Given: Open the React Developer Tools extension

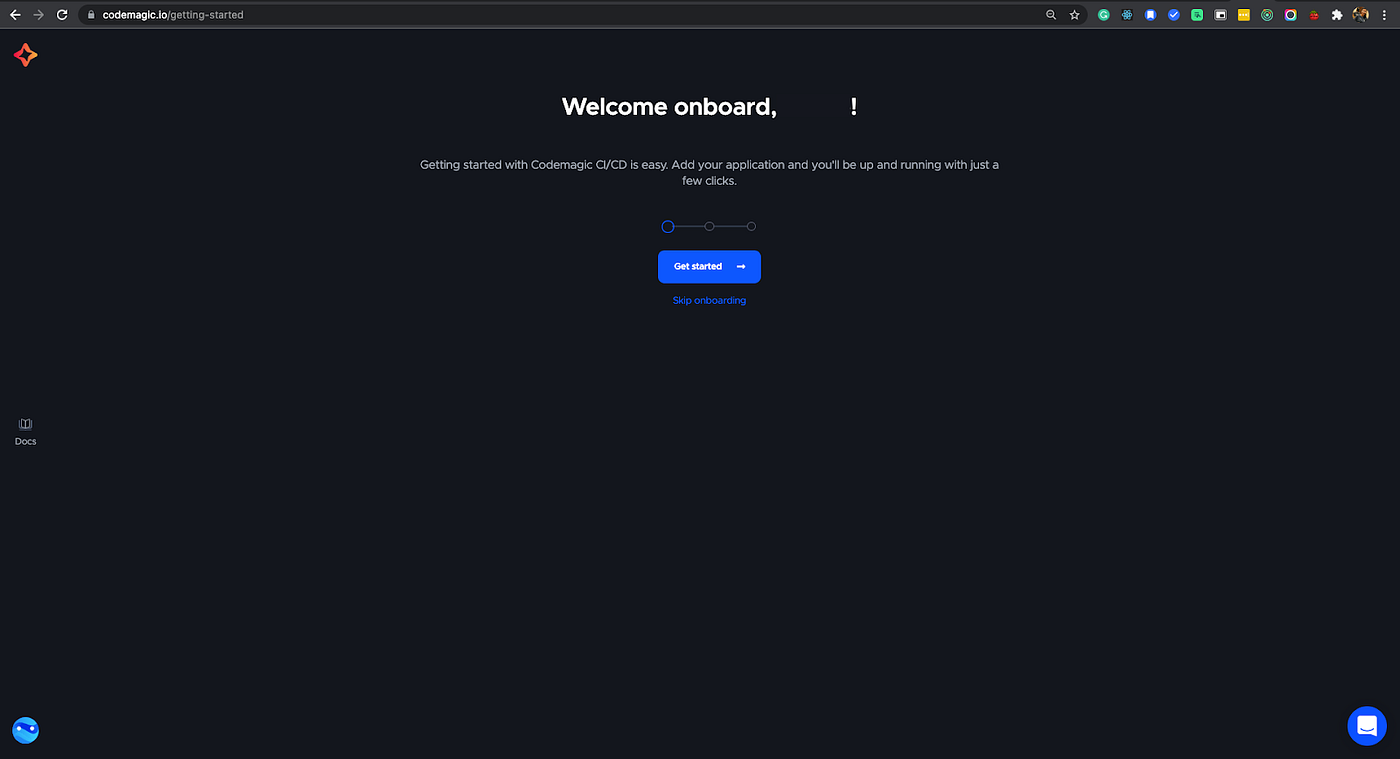Looking at the screenshot, I should tap(1127, 15).
